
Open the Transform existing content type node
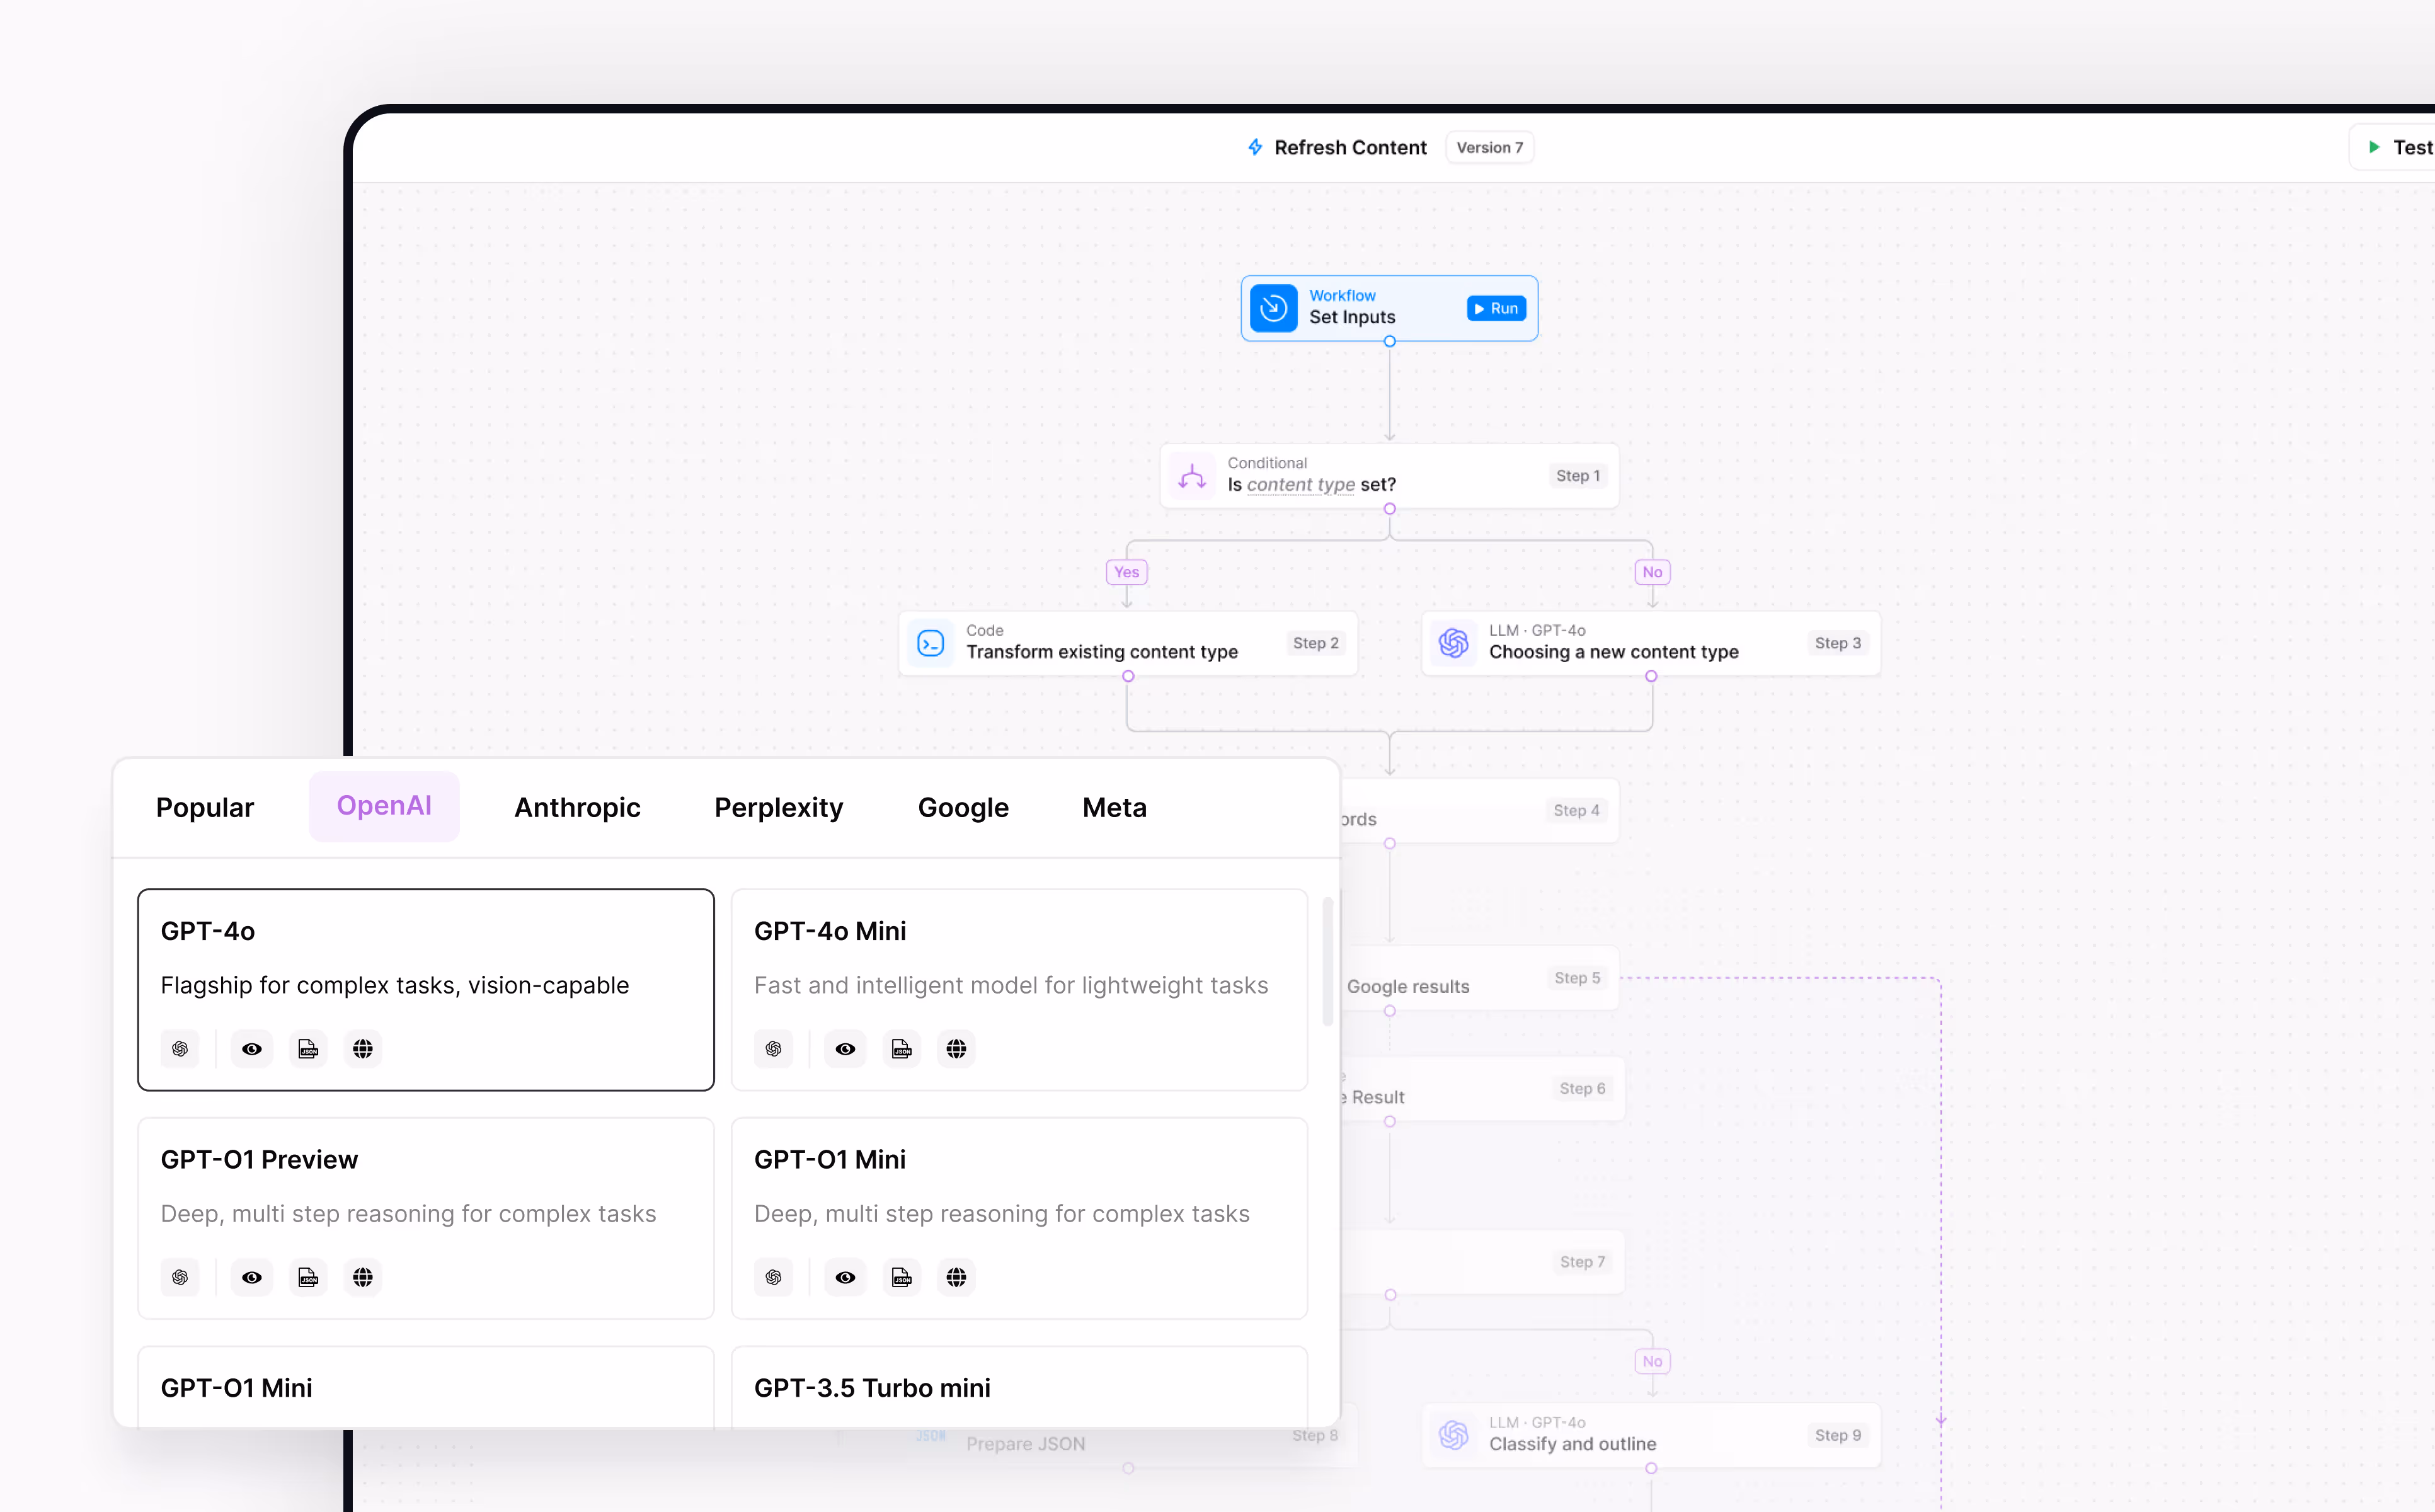(1128, 643)
